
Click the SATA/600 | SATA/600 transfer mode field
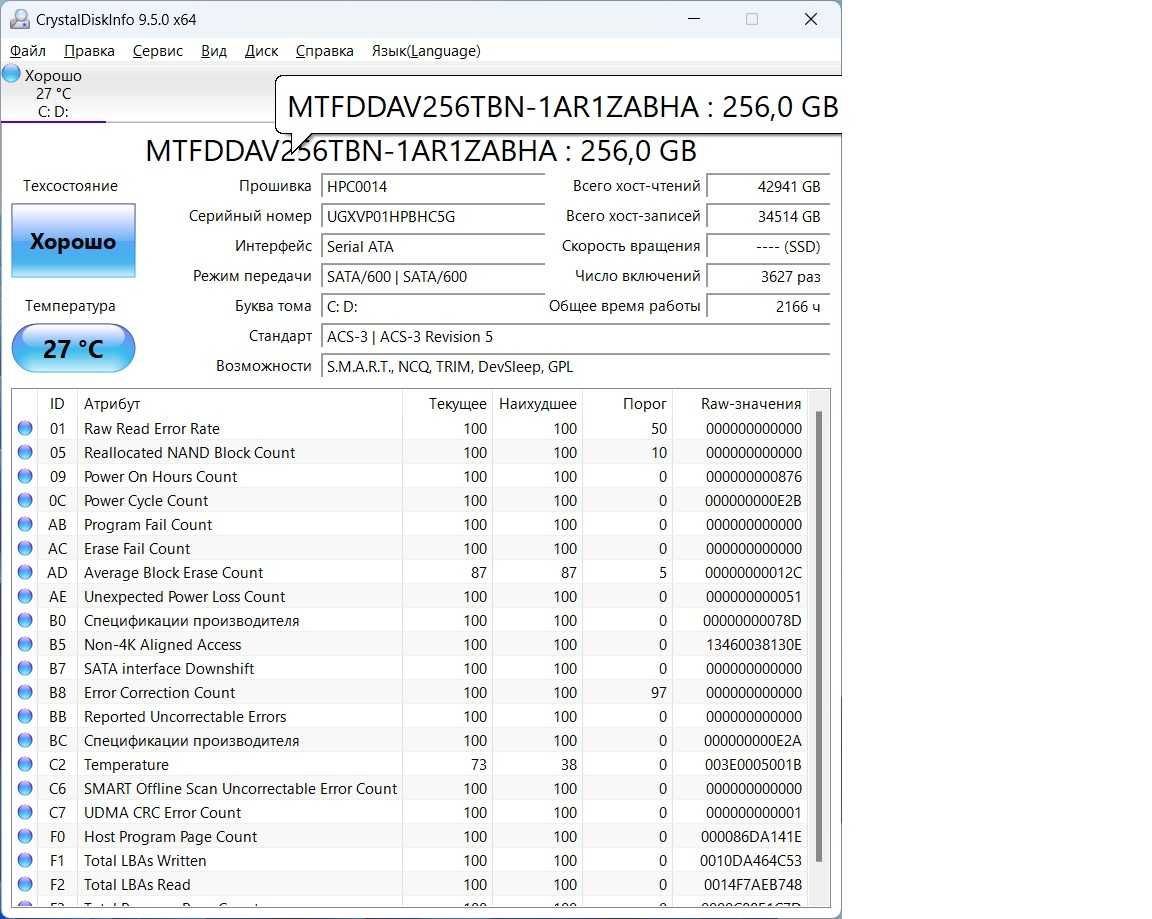click(433, 277)
